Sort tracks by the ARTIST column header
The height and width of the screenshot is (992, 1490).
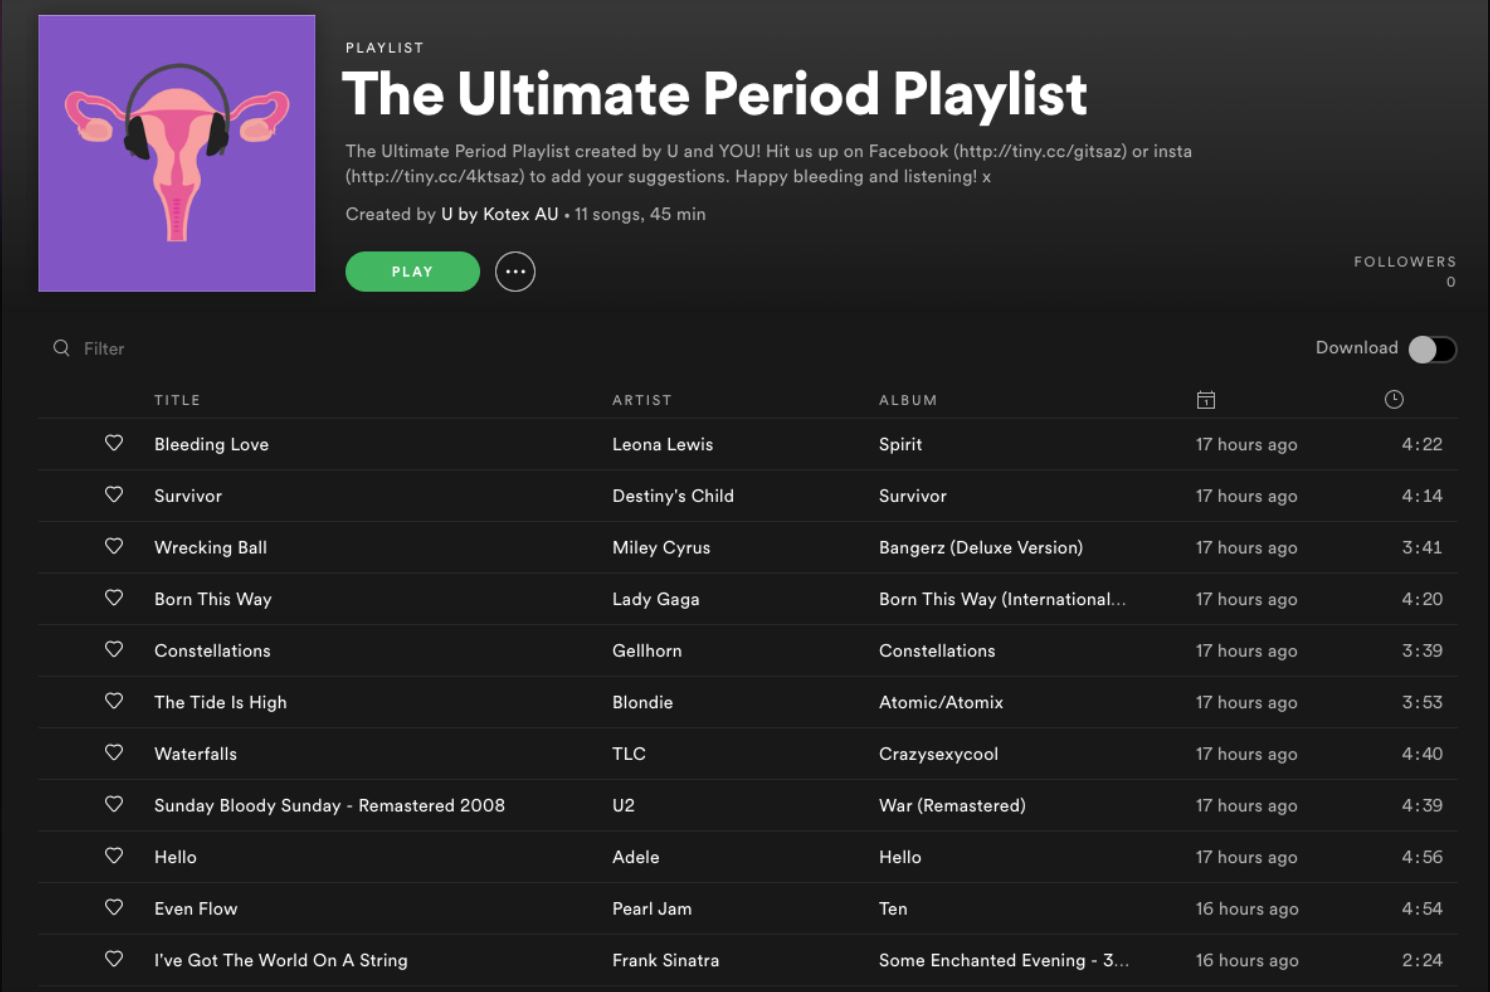(642, 400)
